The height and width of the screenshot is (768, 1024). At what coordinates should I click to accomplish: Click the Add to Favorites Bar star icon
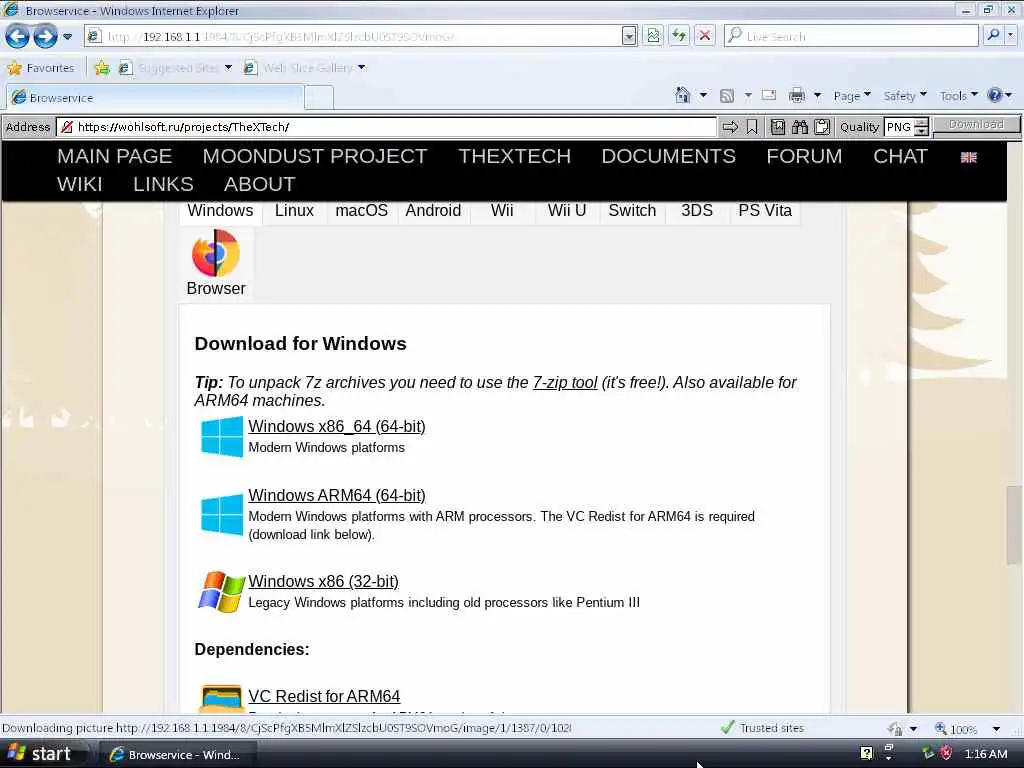click(x=102, y=68)
